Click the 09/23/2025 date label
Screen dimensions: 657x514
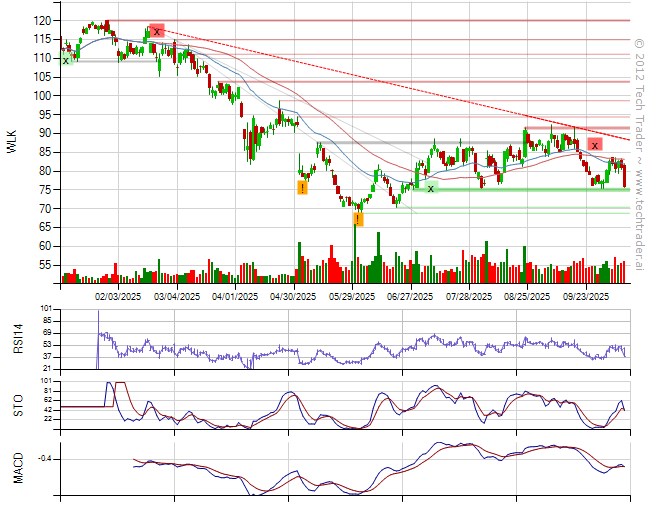[586, 296]
